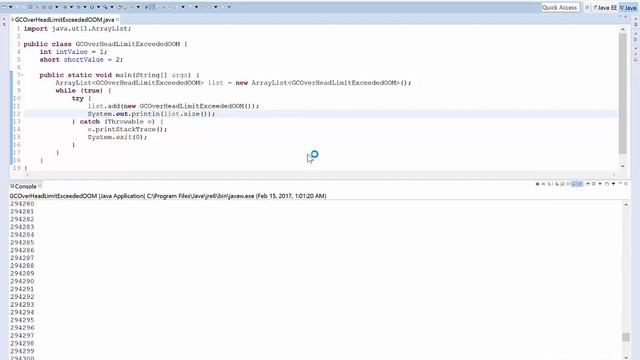Screen dimensions: 640x360
Task: Click the e.printStackTrace() line
Action: (x=127, y=129)
